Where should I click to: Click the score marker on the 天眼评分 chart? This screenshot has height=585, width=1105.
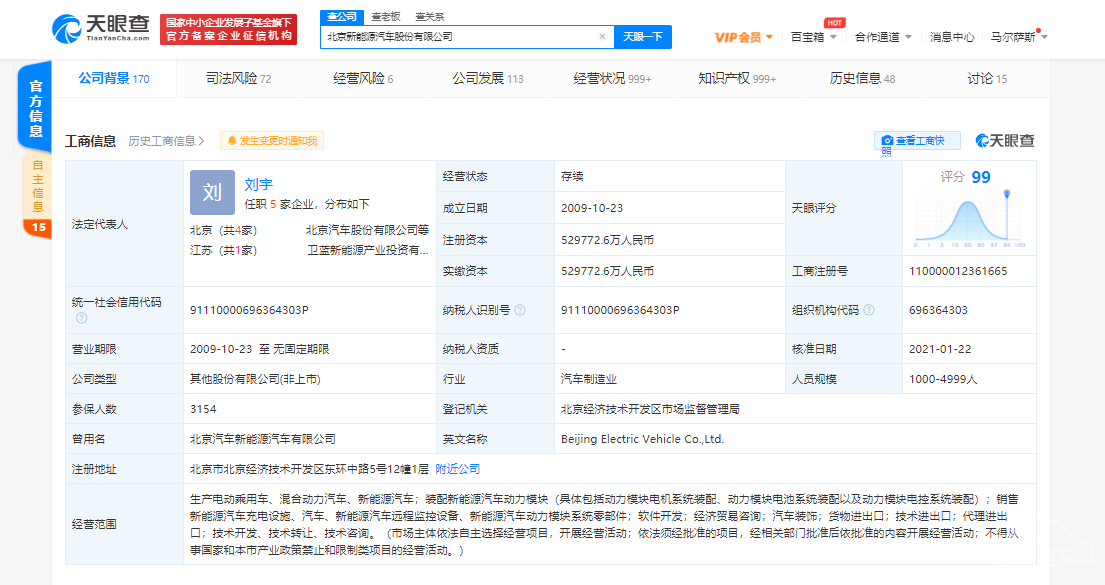tap(1007, 193)
